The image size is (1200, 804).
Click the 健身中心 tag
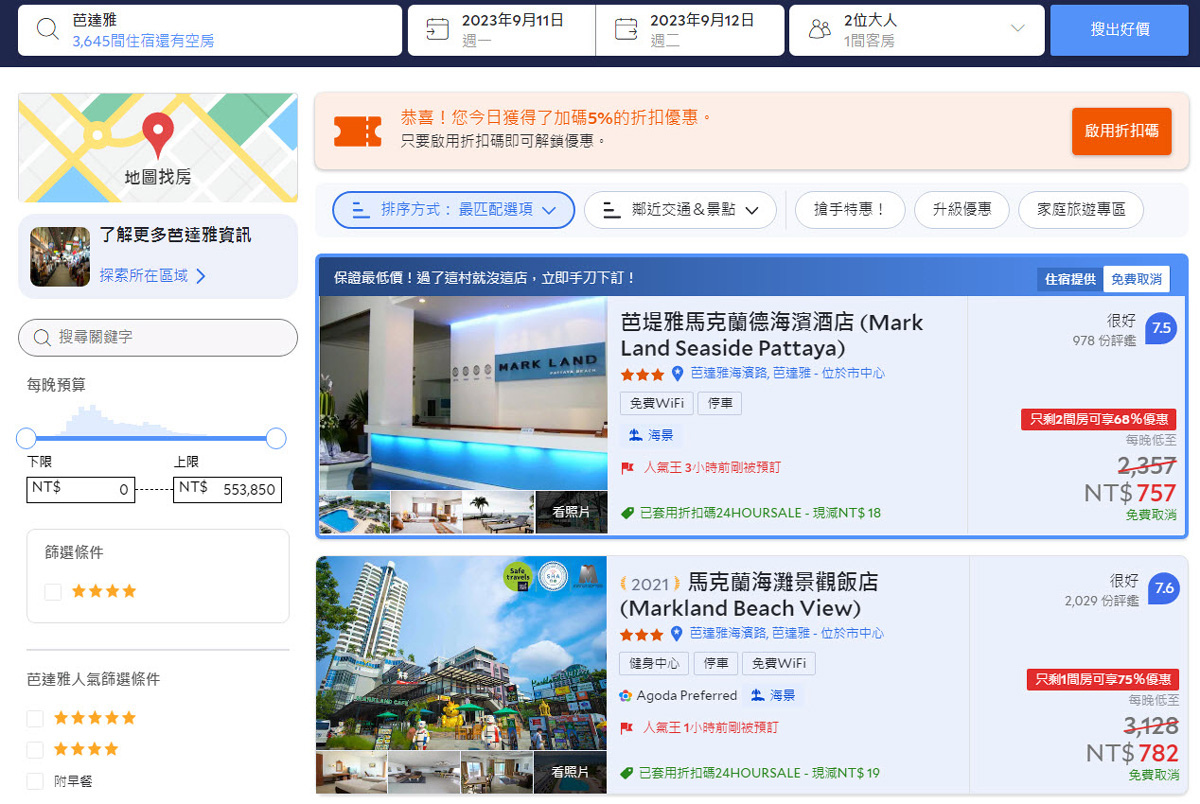[x=654, y=663]
